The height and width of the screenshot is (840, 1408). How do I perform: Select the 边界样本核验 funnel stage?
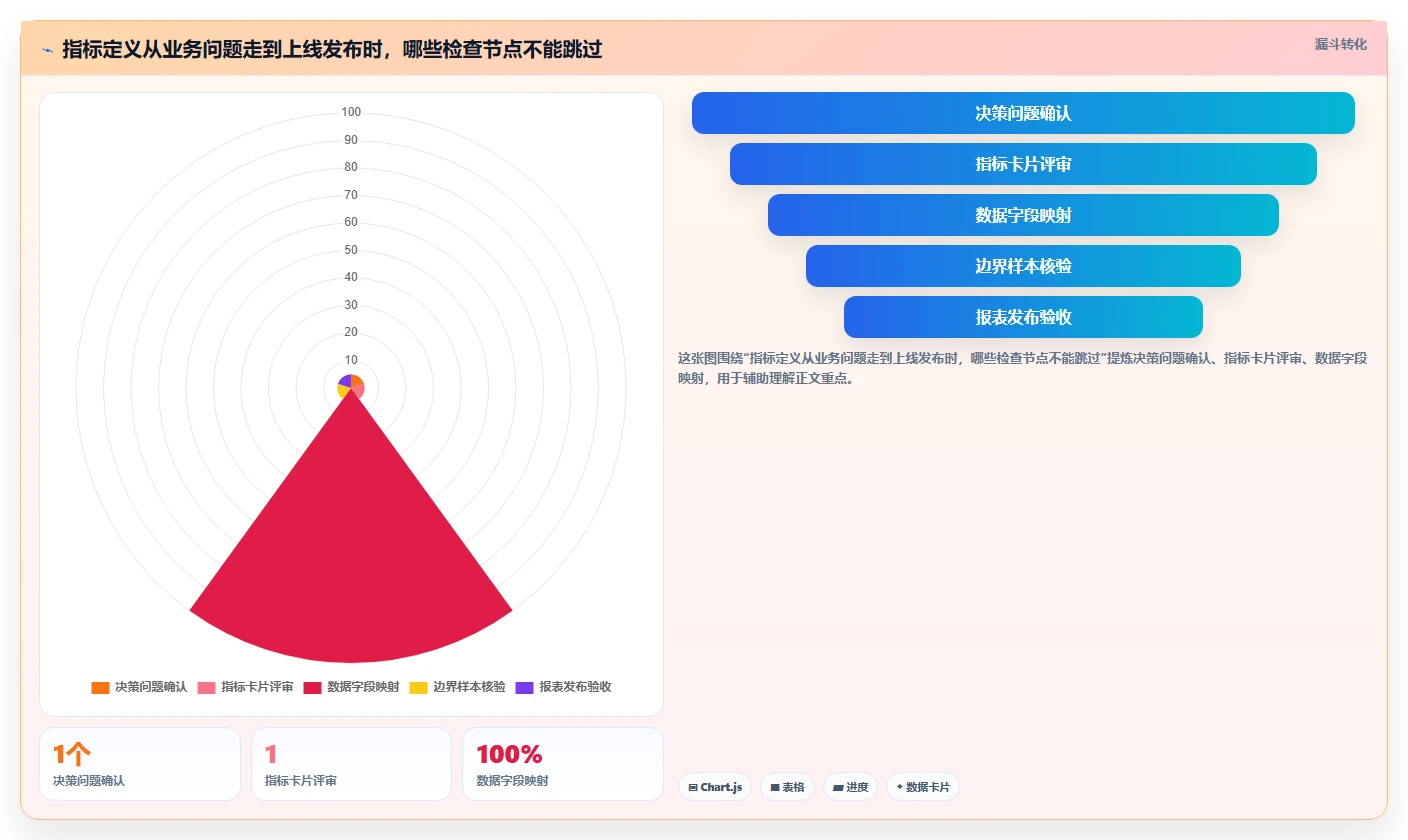1023,266
